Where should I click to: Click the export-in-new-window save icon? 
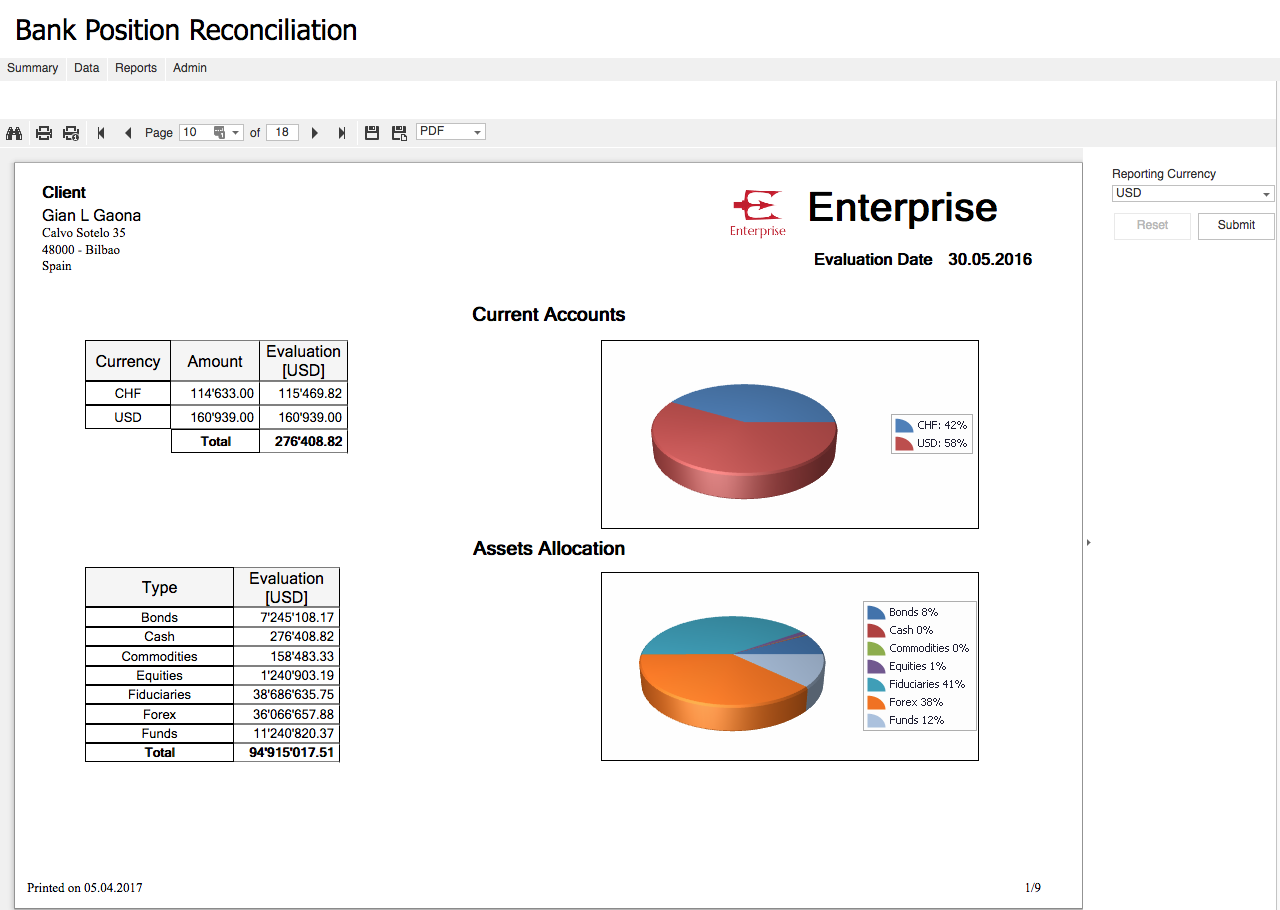pos(399,133)
